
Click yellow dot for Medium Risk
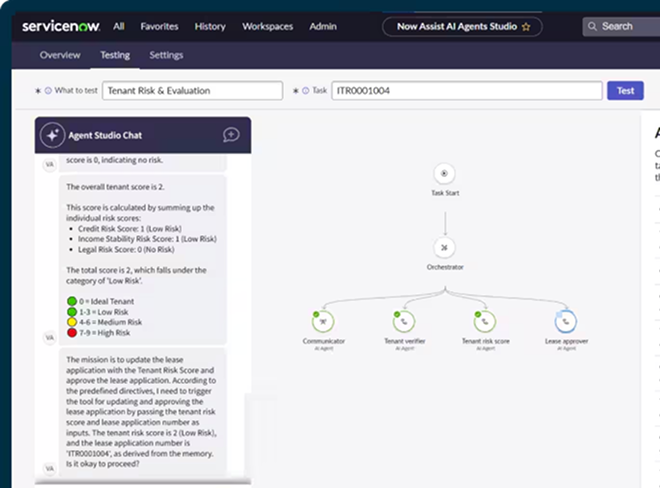coord(72,322)
